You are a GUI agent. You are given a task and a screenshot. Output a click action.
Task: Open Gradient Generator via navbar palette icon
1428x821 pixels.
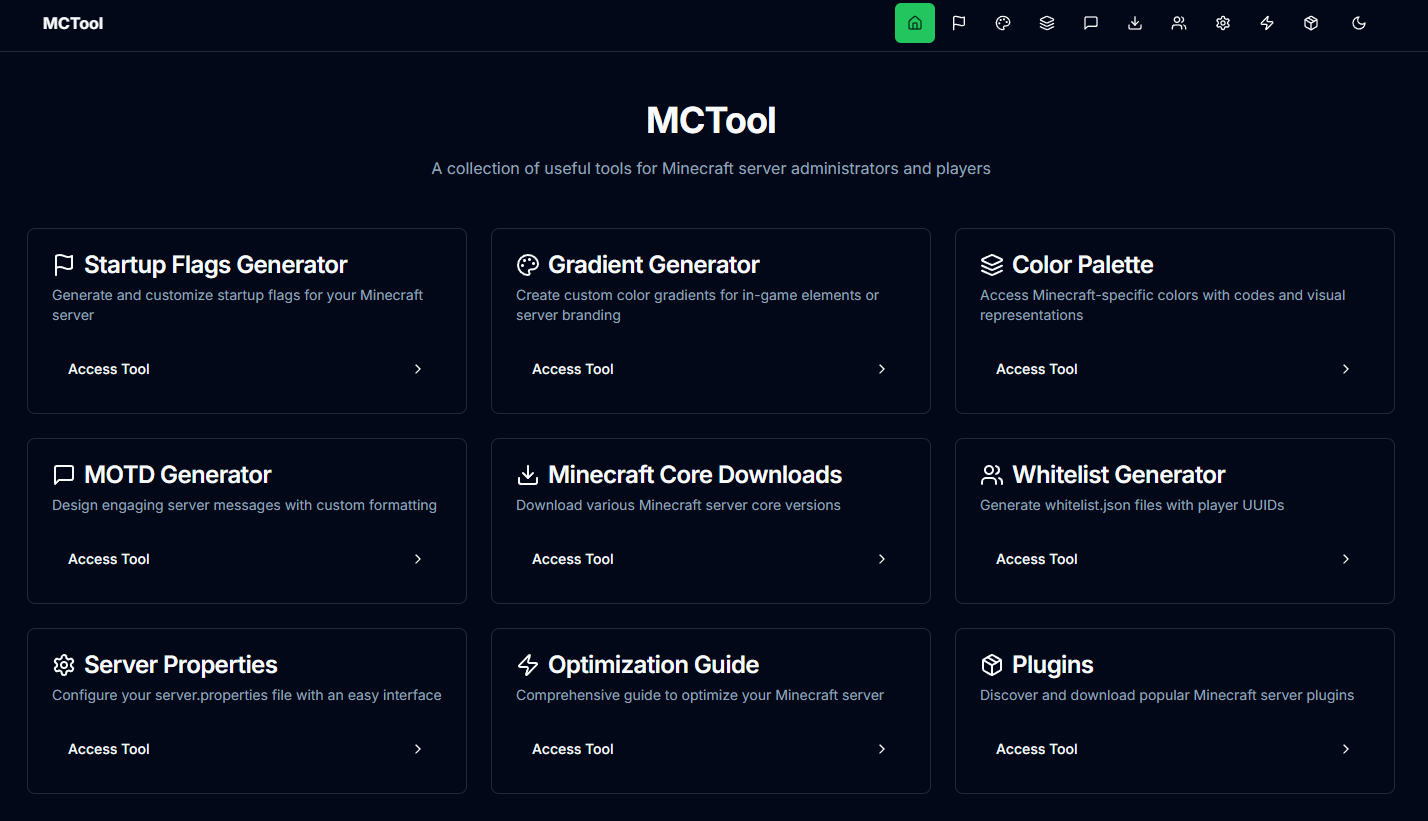point(1003,23)
